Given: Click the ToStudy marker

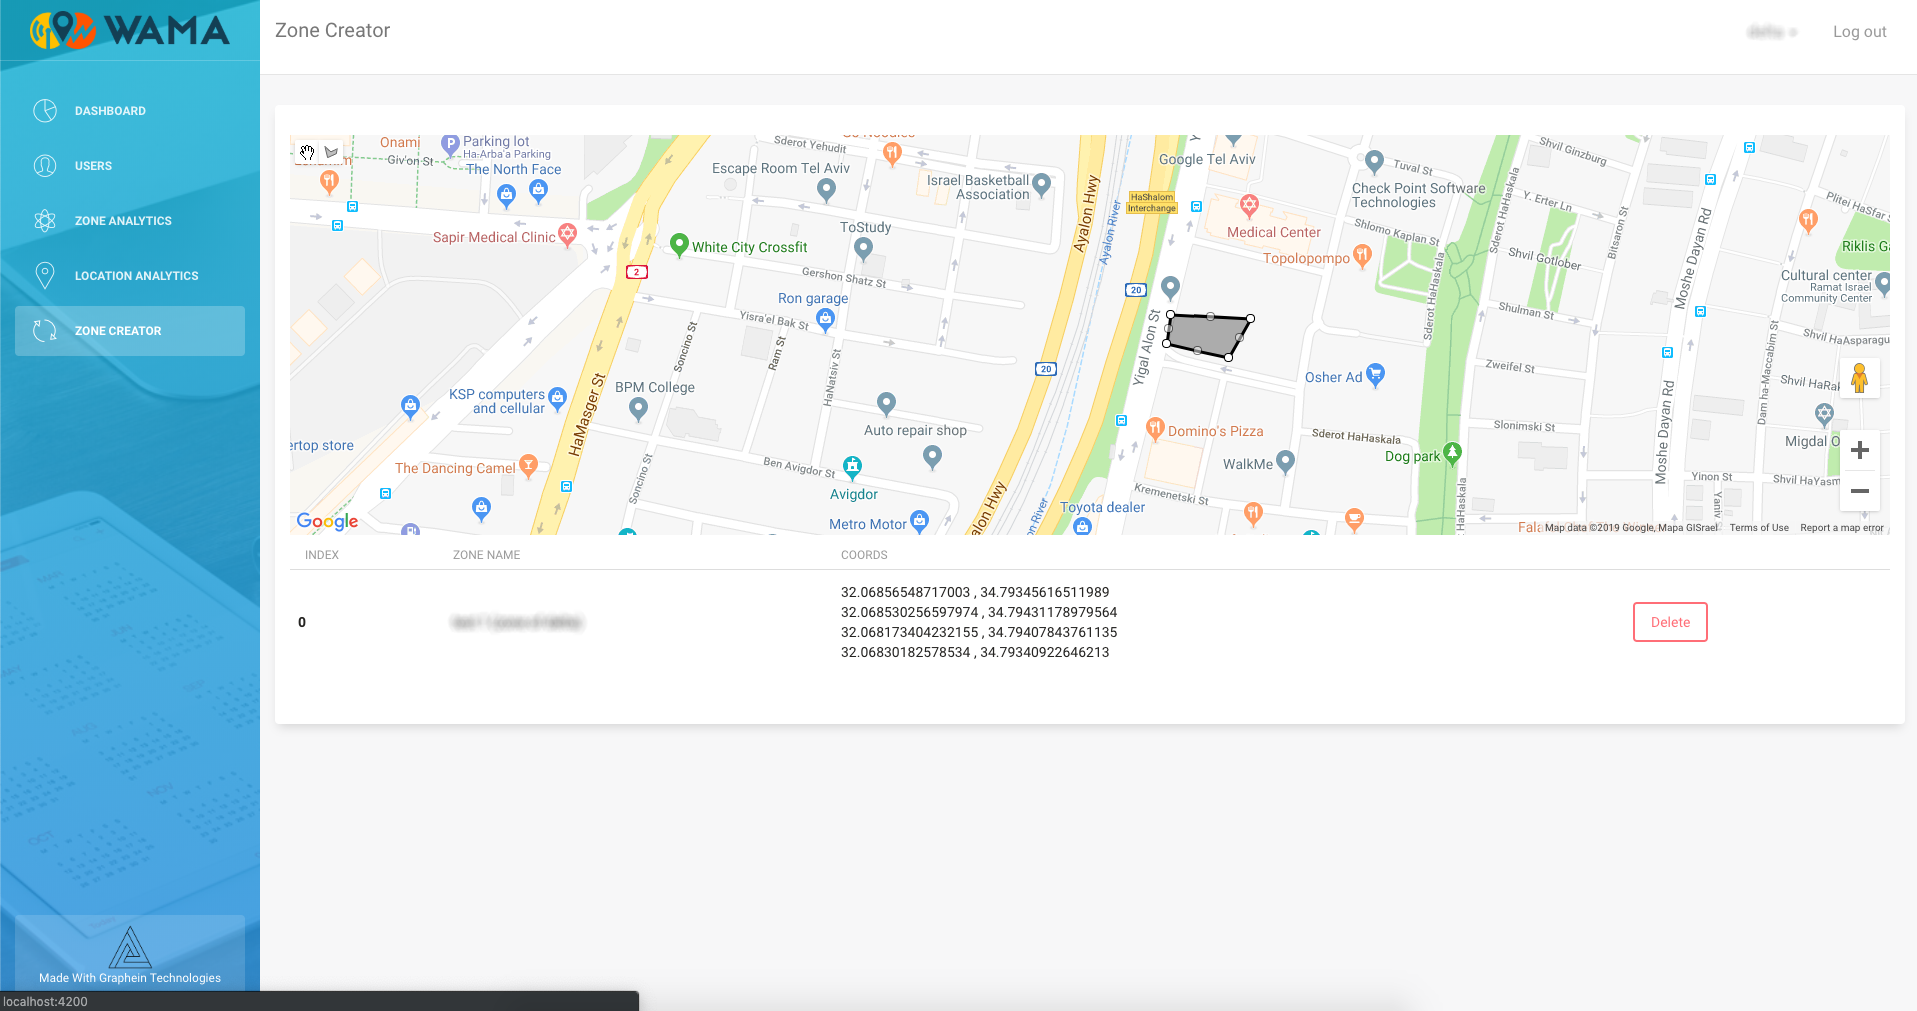Looking at the screenshot, I should (x=864, y=248).
